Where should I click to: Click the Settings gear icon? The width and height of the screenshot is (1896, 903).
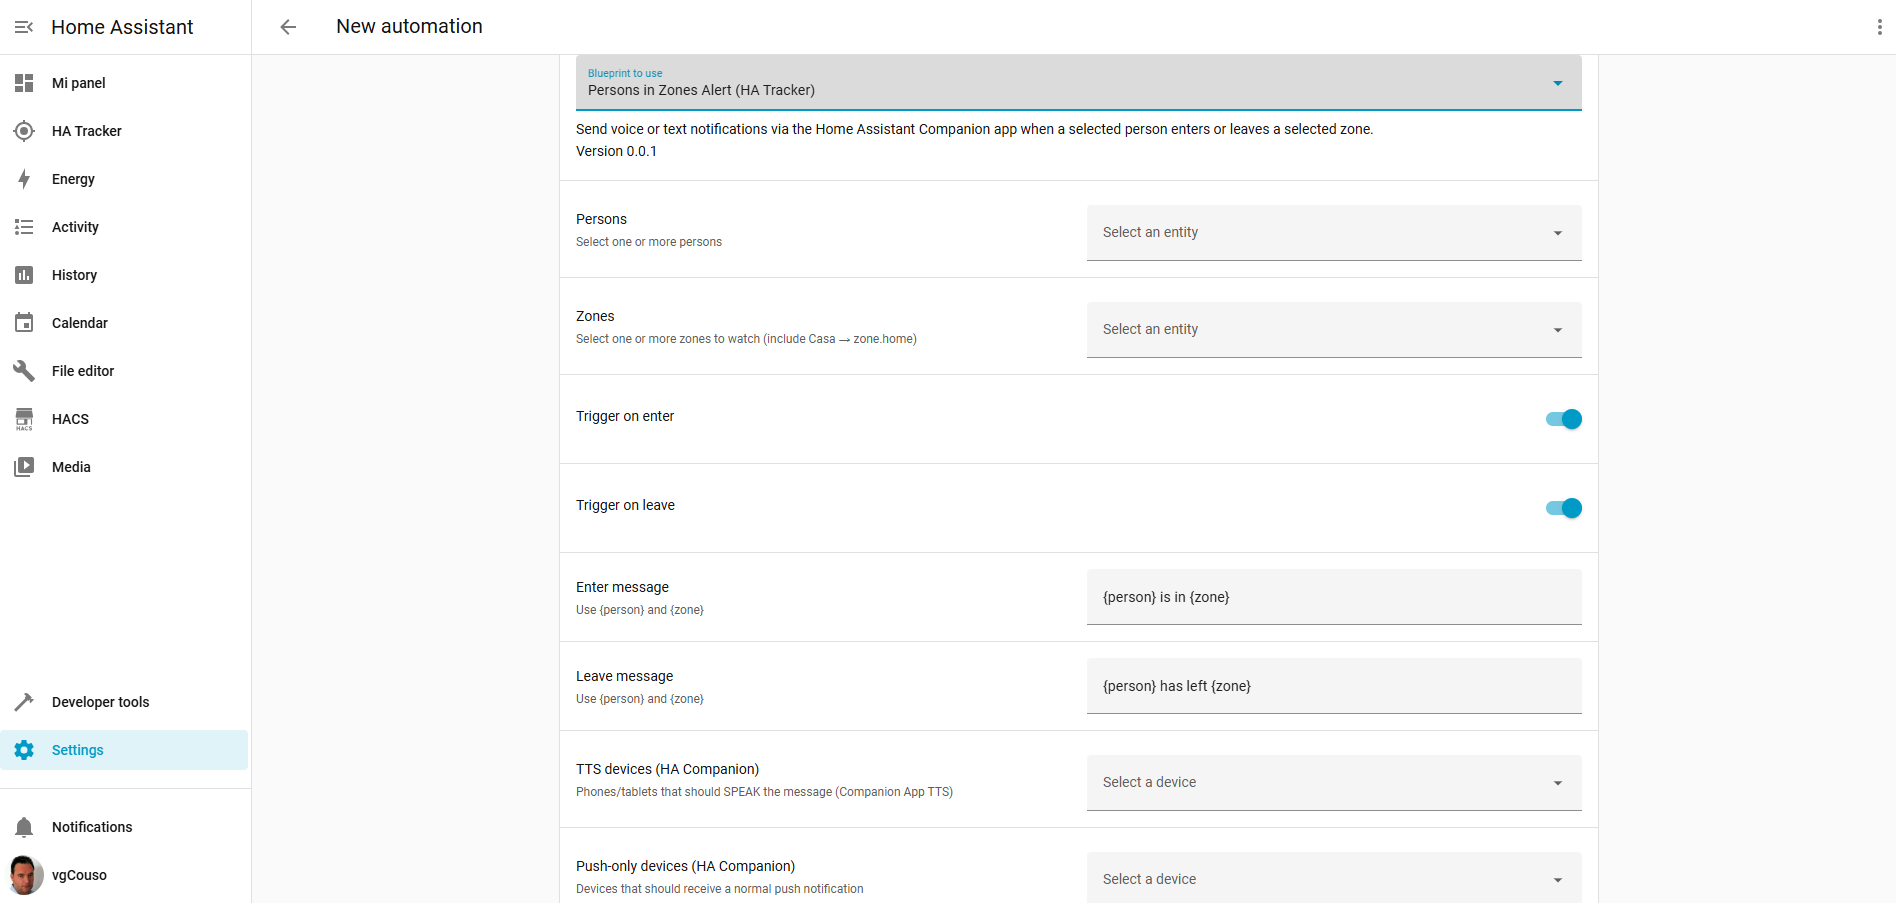[24, 750]
